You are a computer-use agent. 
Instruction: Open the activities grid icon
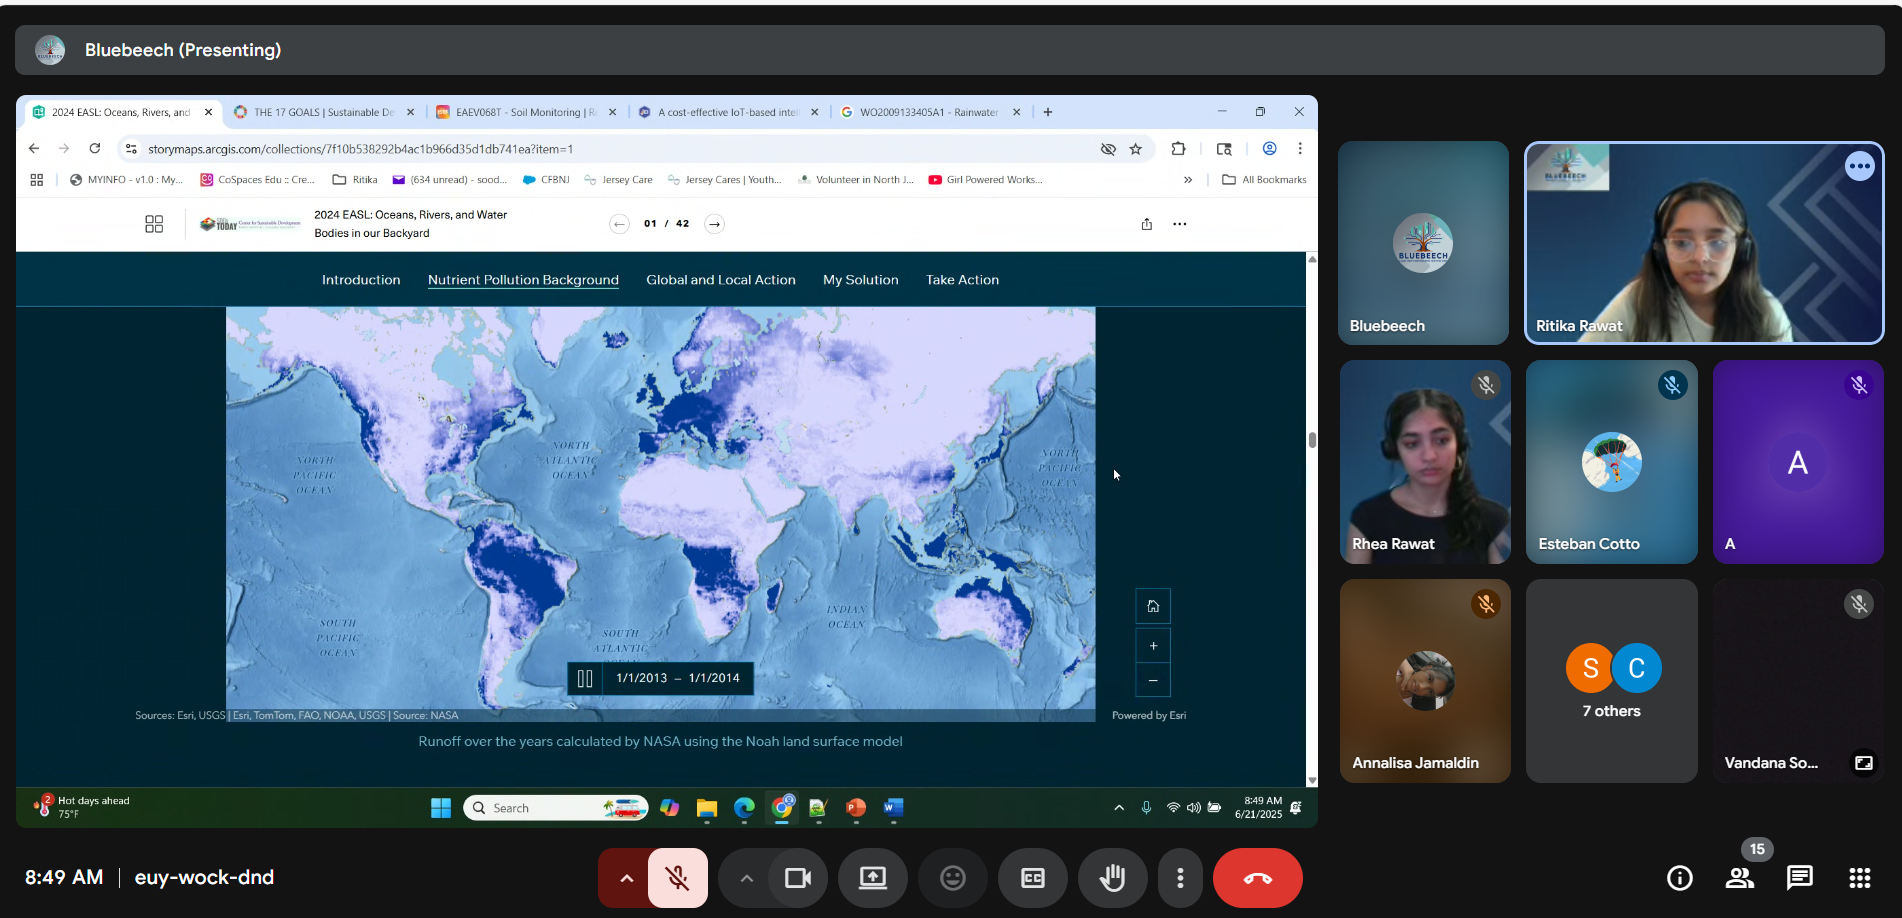coord(1859,878)
